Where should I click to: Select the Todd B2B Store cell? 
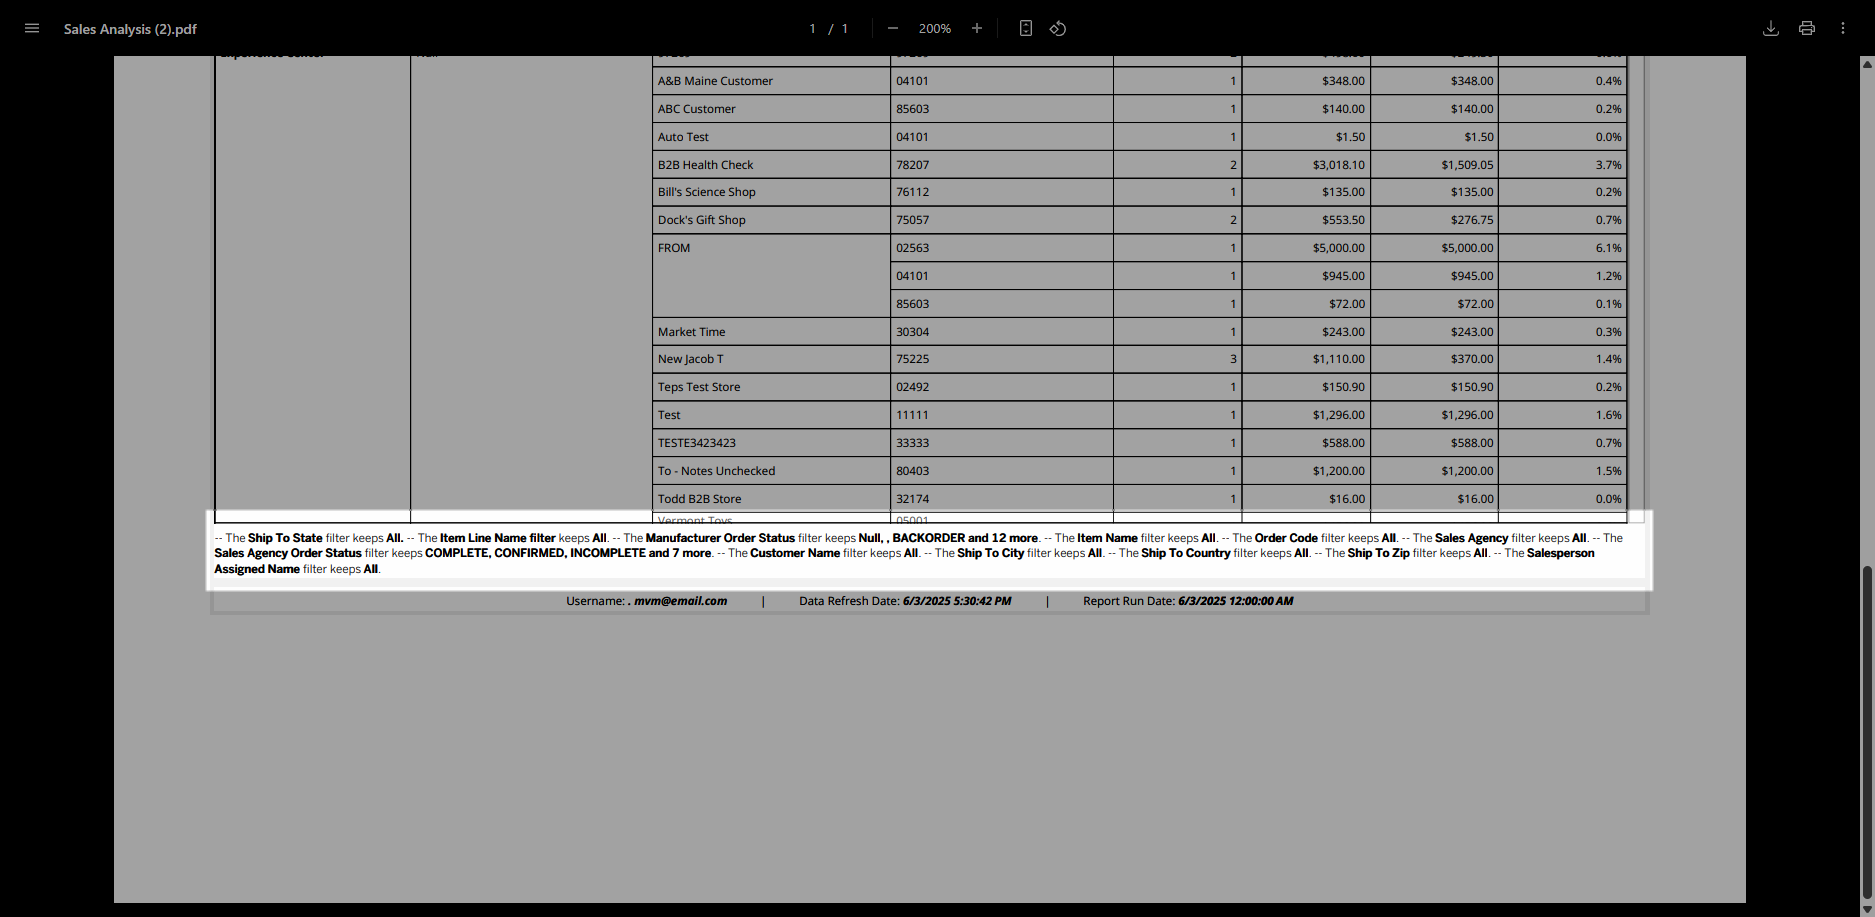pyautogui.click(x=771, y=499)
